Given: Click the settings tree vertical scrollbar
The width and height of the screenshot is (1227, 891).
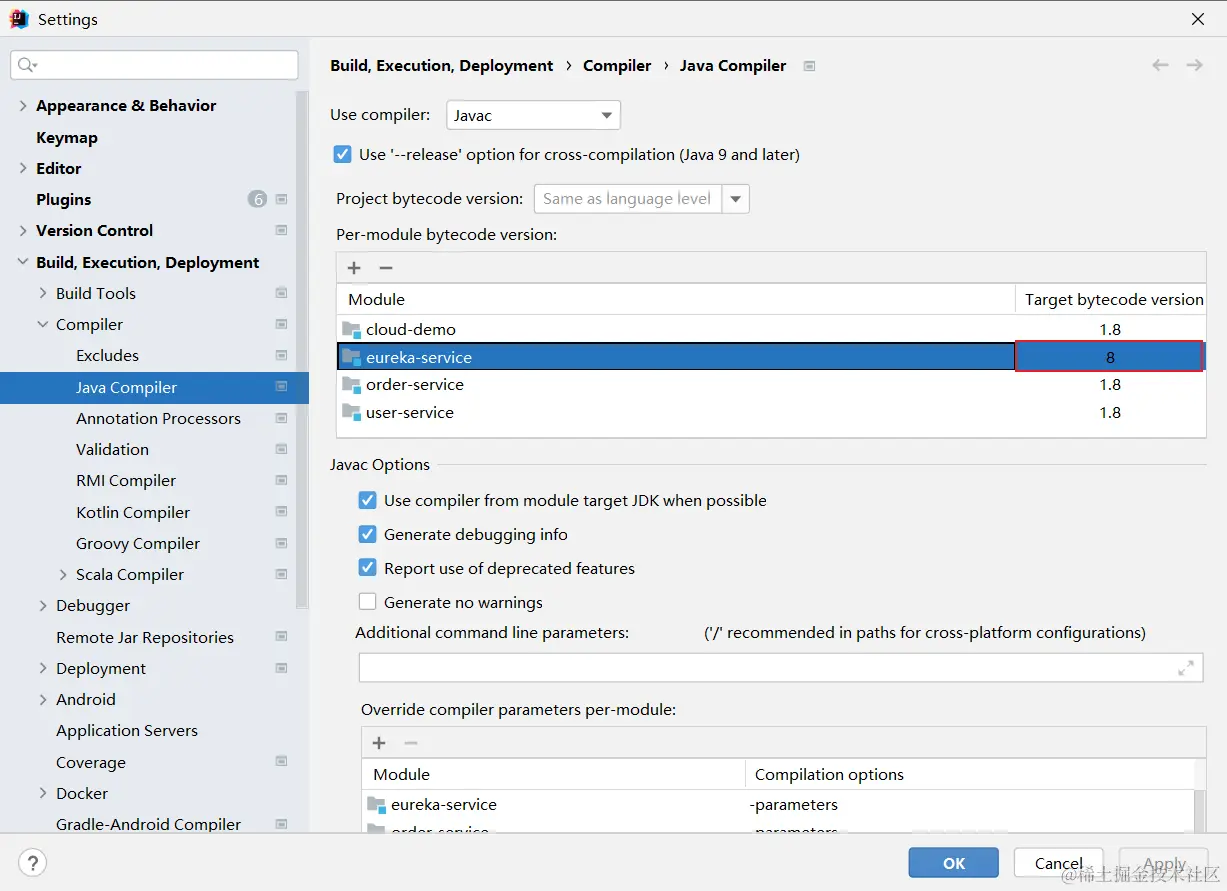Looking at the screenshot, I should [x=302, y=350].
